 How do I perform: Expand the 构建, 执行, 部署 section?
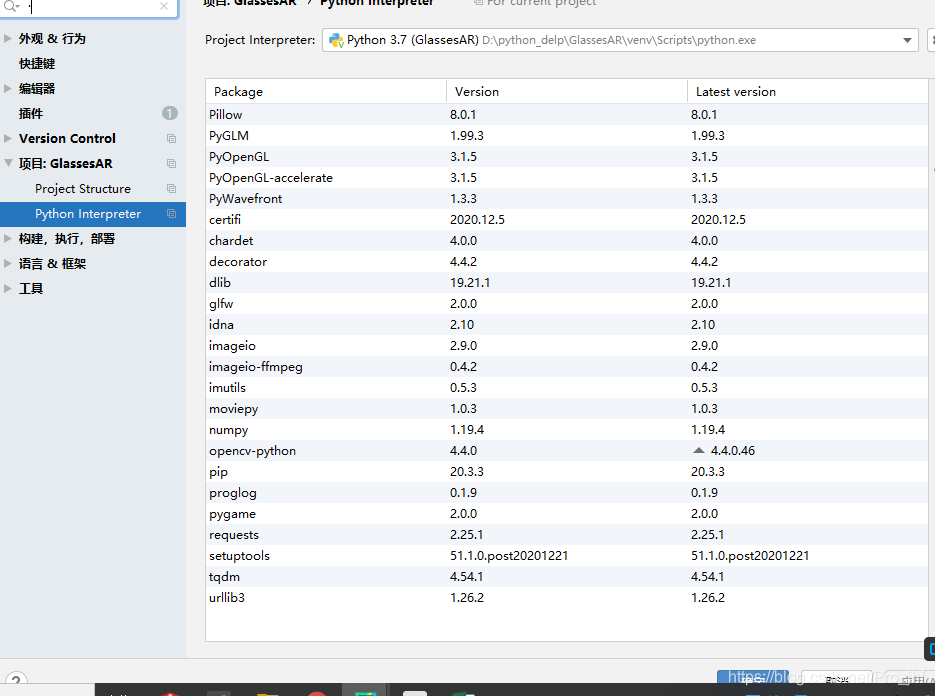pyautogui.click(x=8, y=239)
